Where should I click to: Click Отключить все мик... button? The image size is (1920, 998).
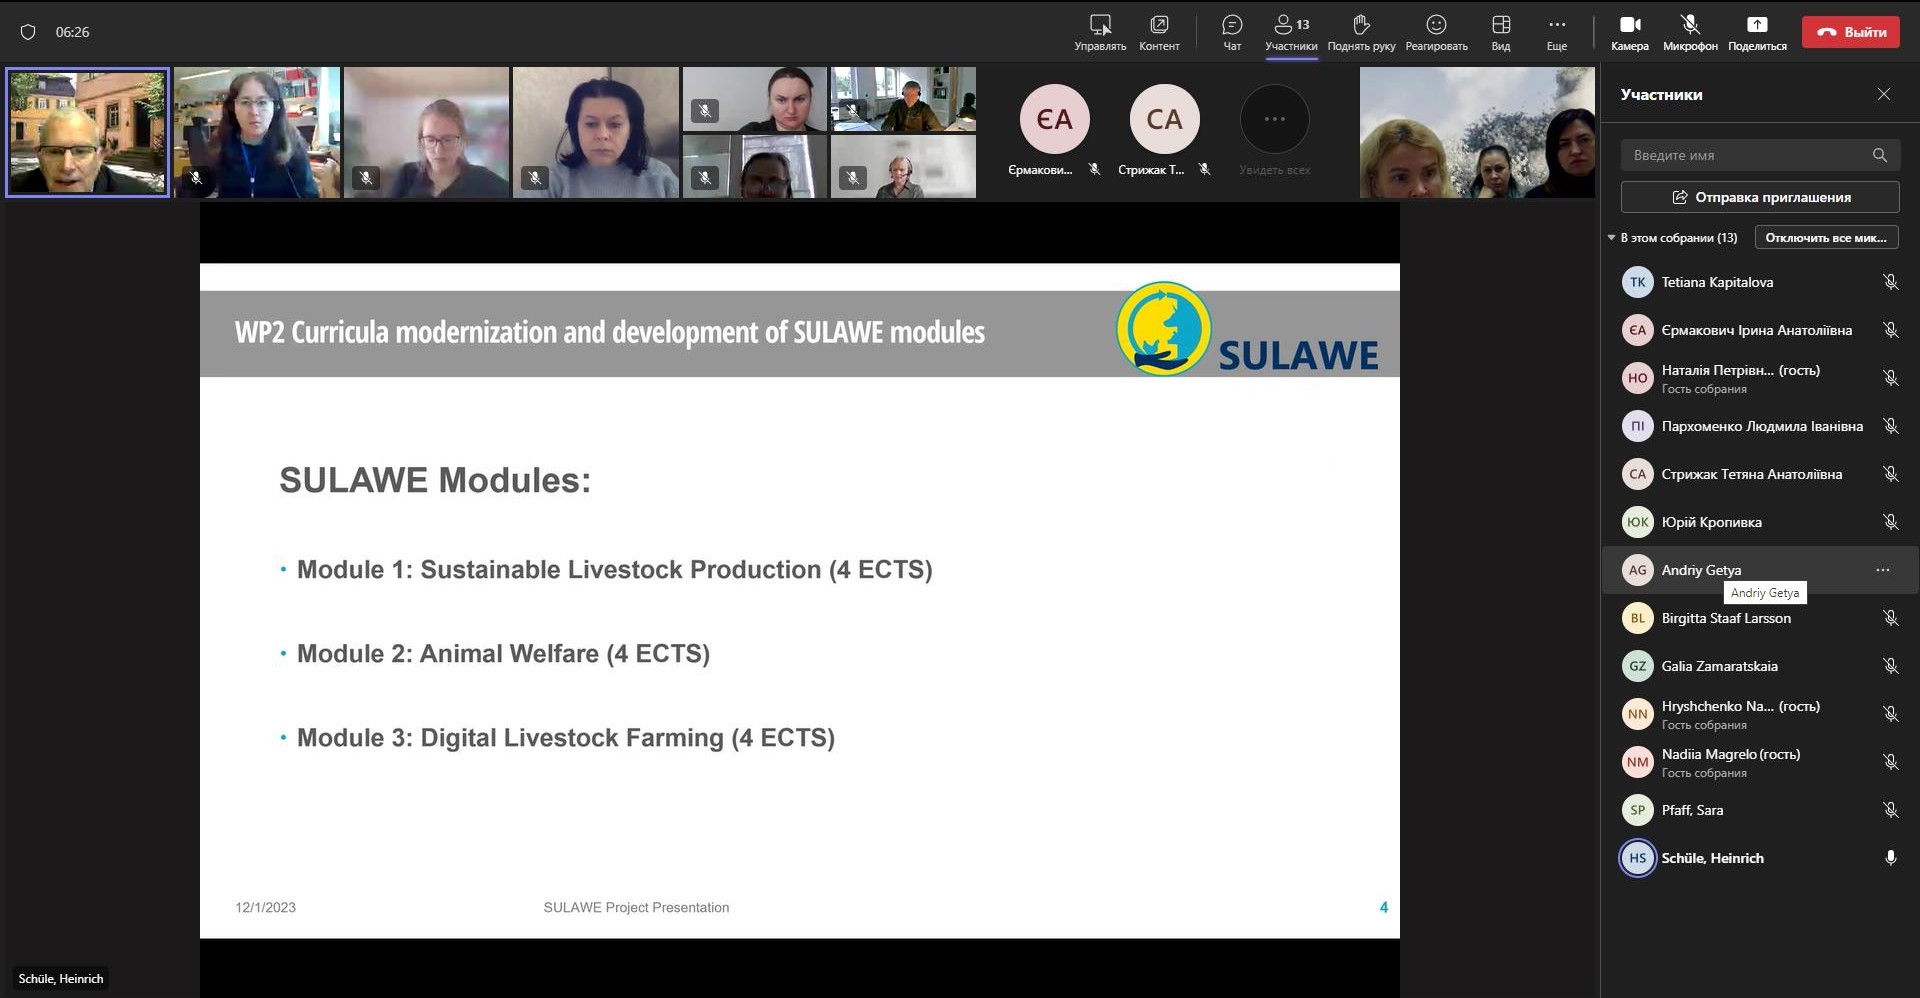[x=1826, y=238]
